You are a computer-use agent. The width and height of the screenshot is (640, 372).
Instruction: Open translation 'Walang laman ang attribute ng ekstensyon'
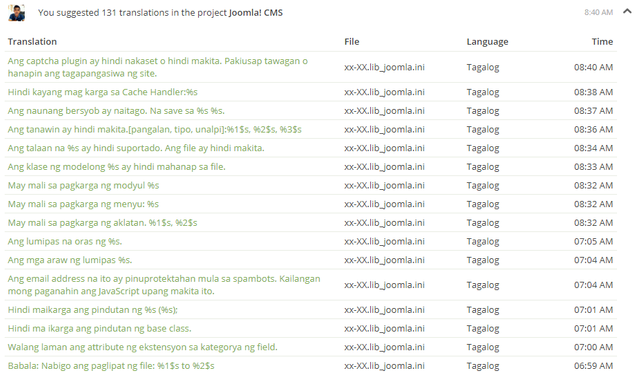coord(142,347)
